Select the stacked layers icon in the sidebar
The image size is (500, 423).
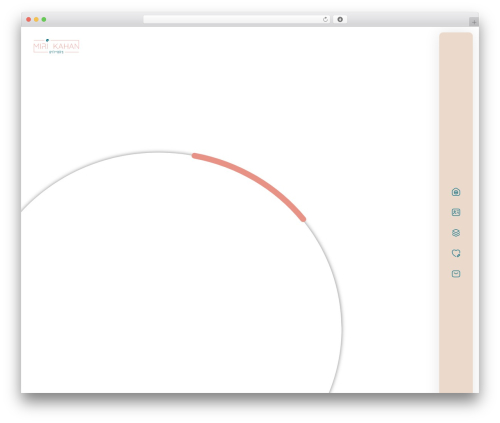coord(456,233)
